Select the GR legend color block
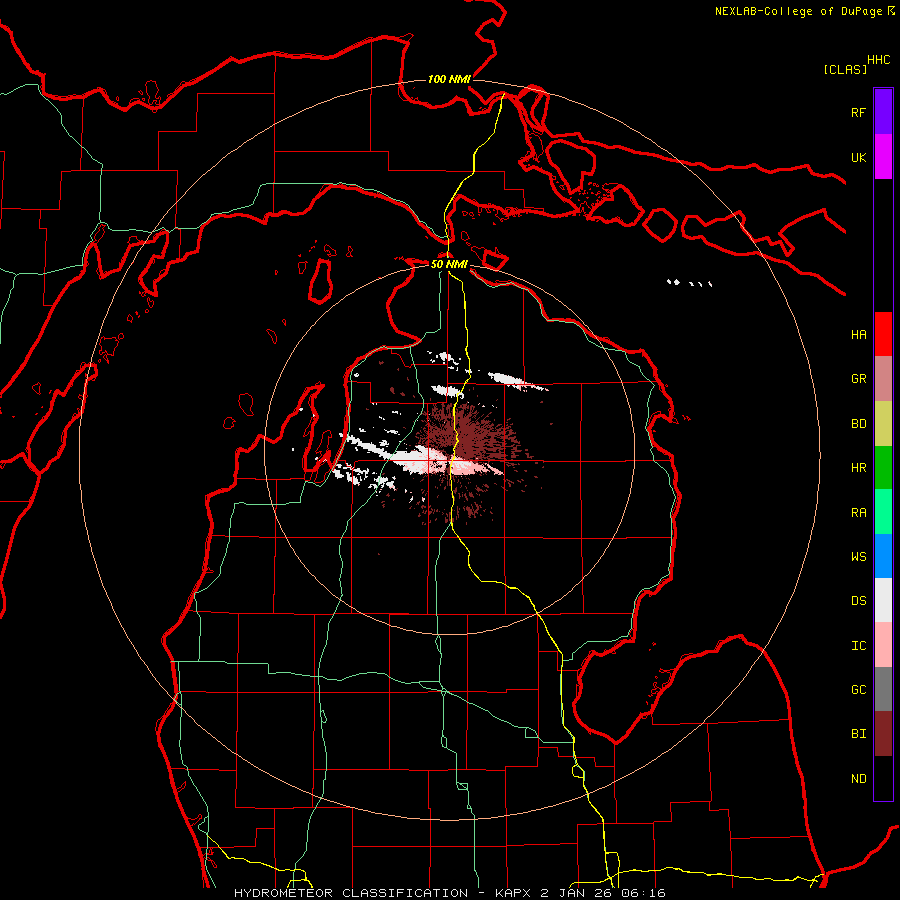 click(883, 379)
